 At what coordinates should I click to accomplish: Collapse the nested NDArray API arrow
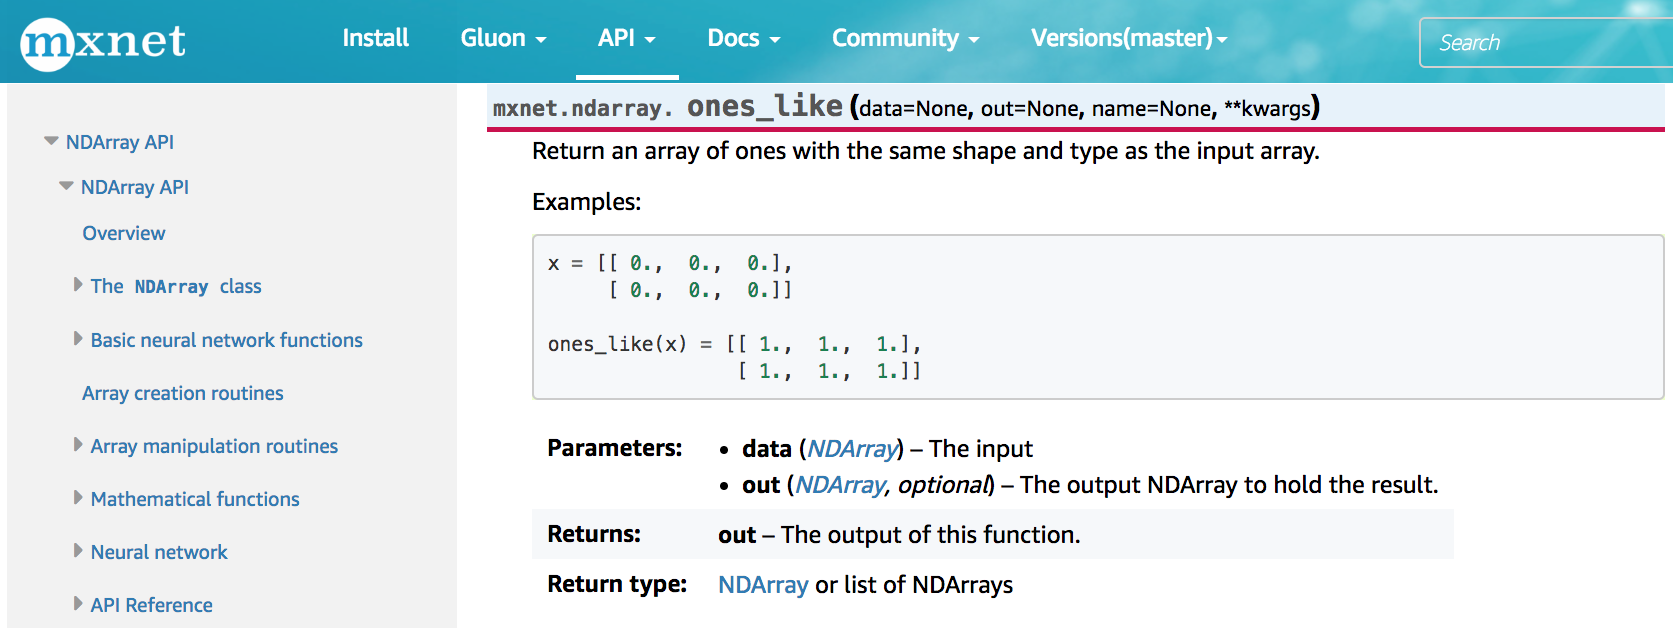click(66, 186)
